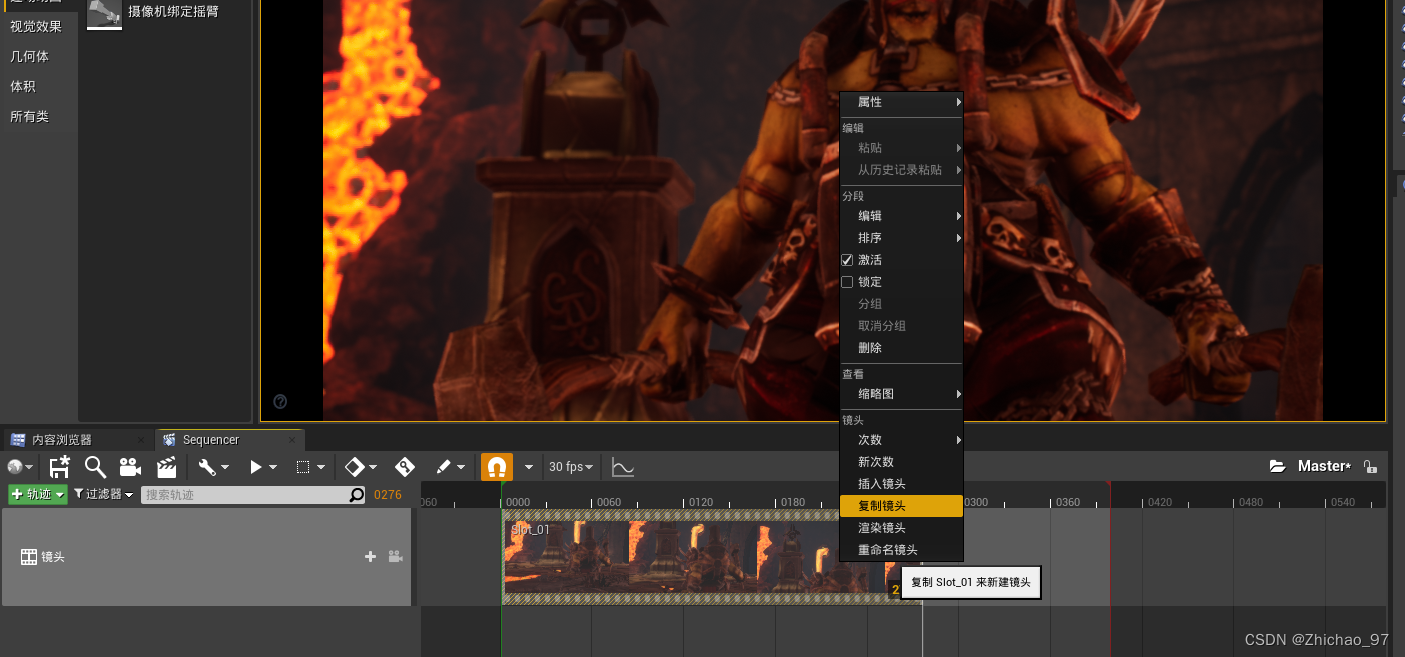Select the 几何体 category

(29, 57)
